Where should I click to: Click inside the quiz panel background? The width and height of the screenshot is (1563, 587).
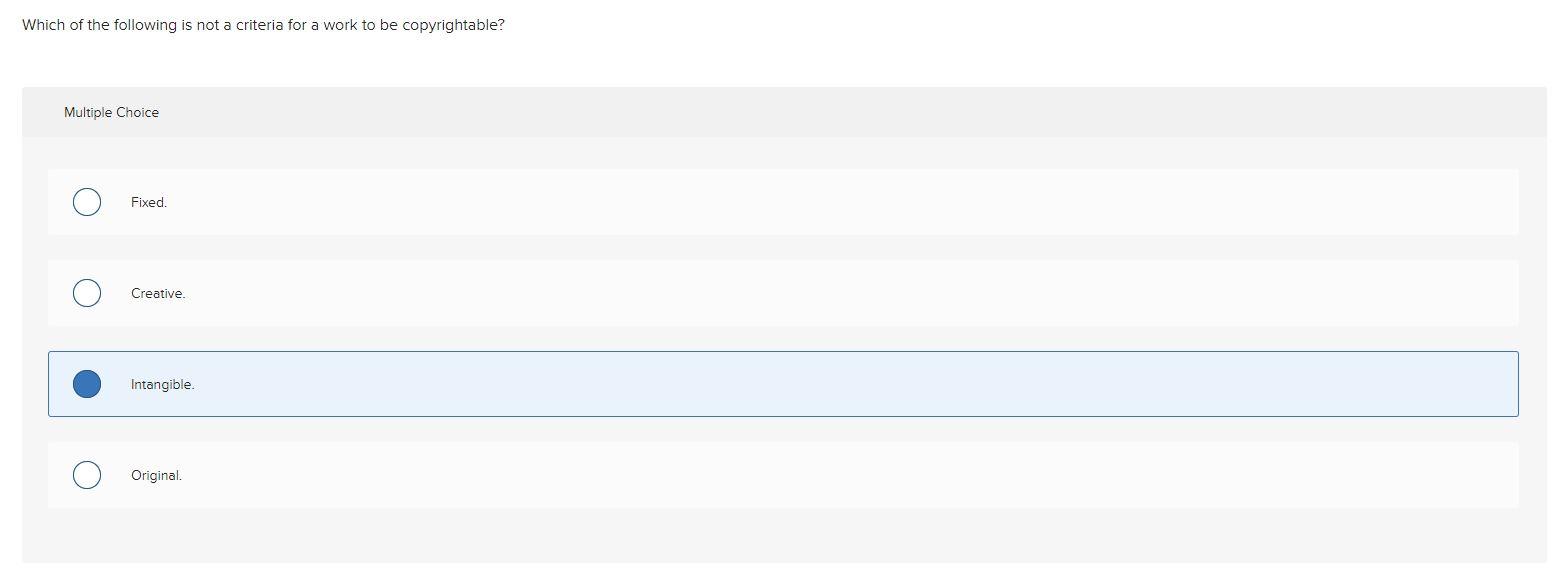(780, 540)
